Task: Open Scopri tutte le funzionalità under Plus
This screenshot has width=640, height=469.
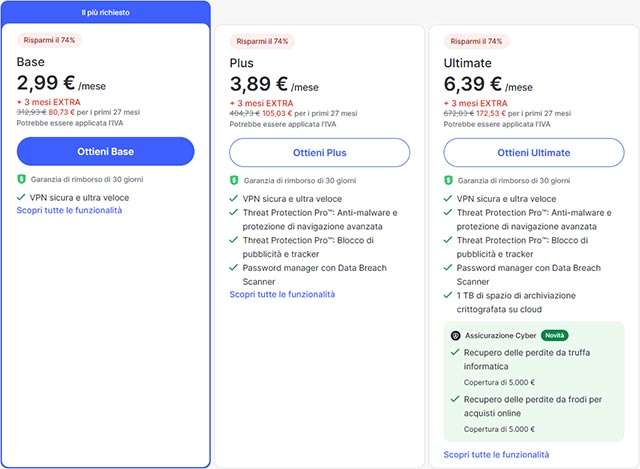Action: (x=282, y=294)
